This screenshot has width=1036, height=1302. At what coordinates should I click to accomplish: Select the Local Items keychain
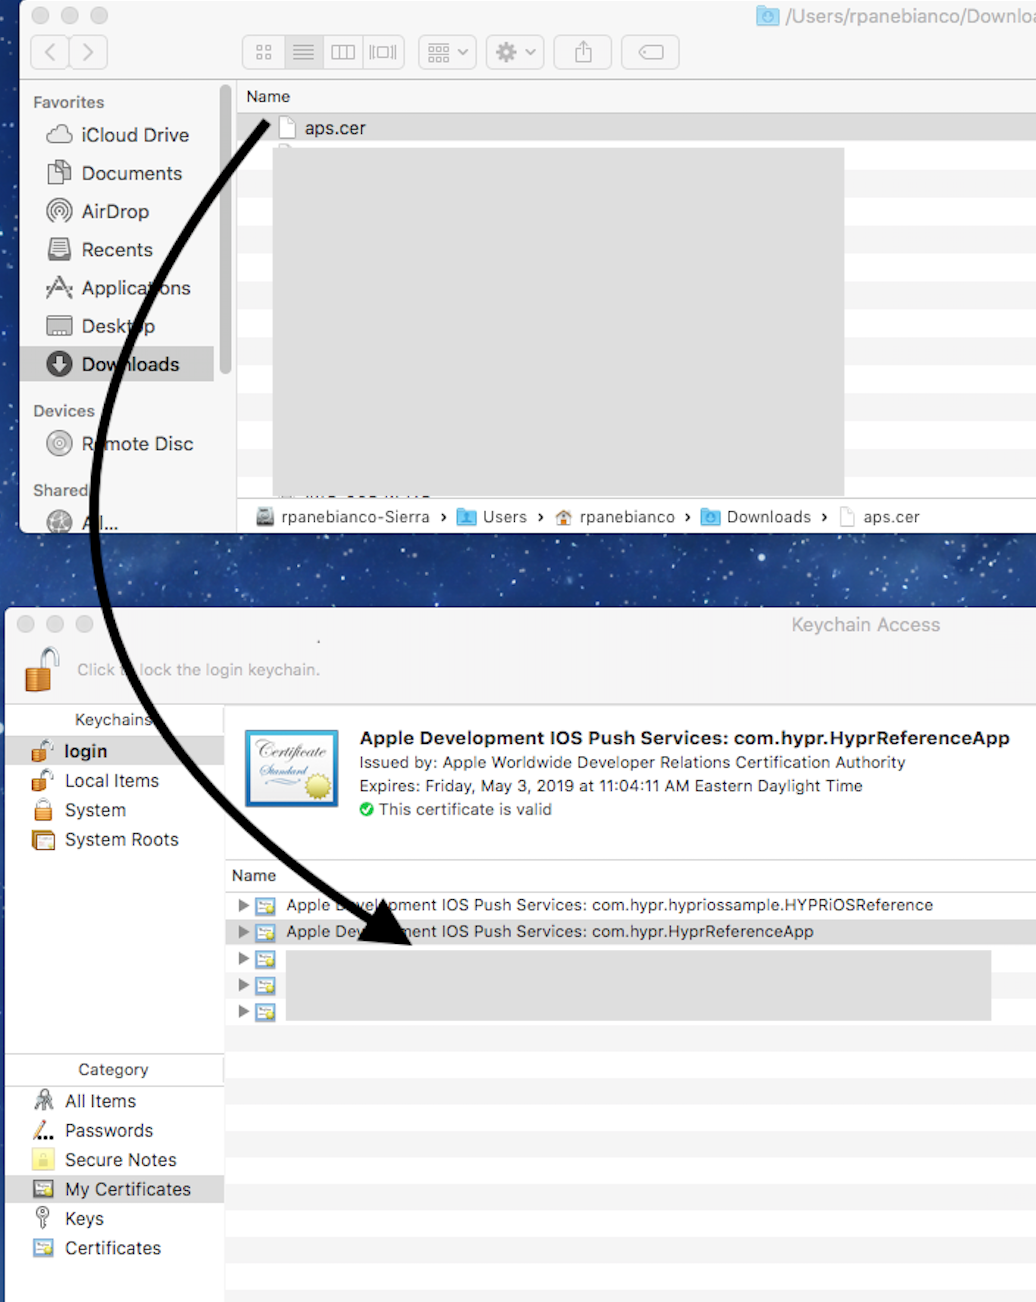click(112, 781)
